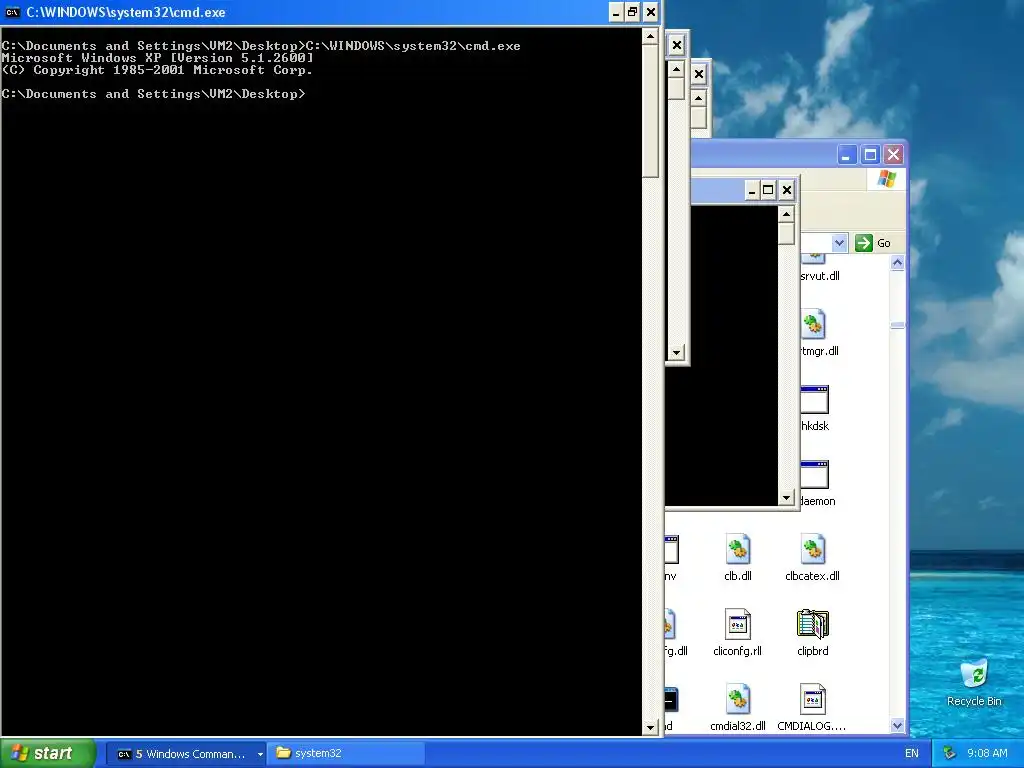Maximize the small background cmd window
The height and width of the screenshot is (768, 1024).
click(769, 190)
